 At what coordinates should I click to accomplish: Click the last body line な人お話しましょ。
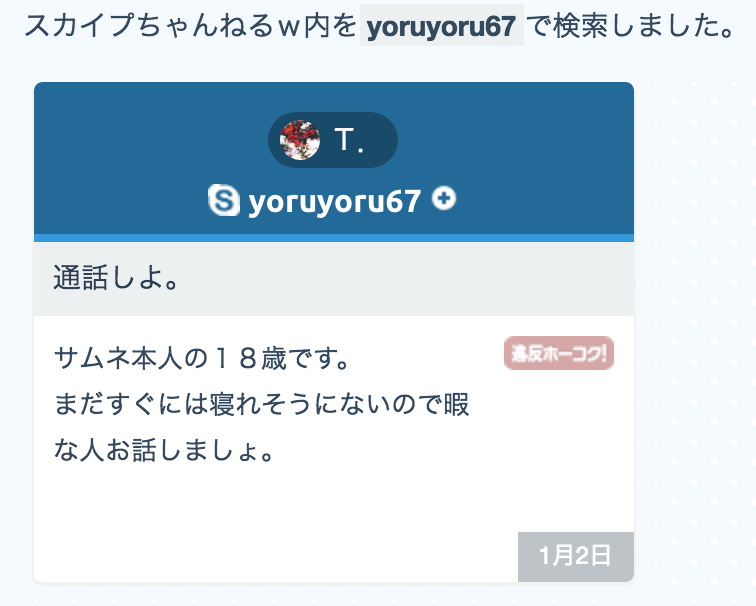[164, 450]
